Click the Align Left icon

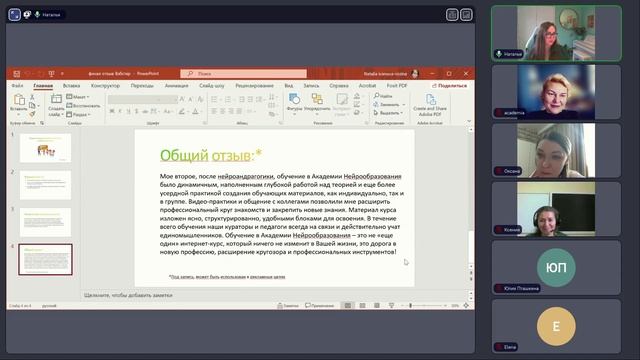pos(214,111)
